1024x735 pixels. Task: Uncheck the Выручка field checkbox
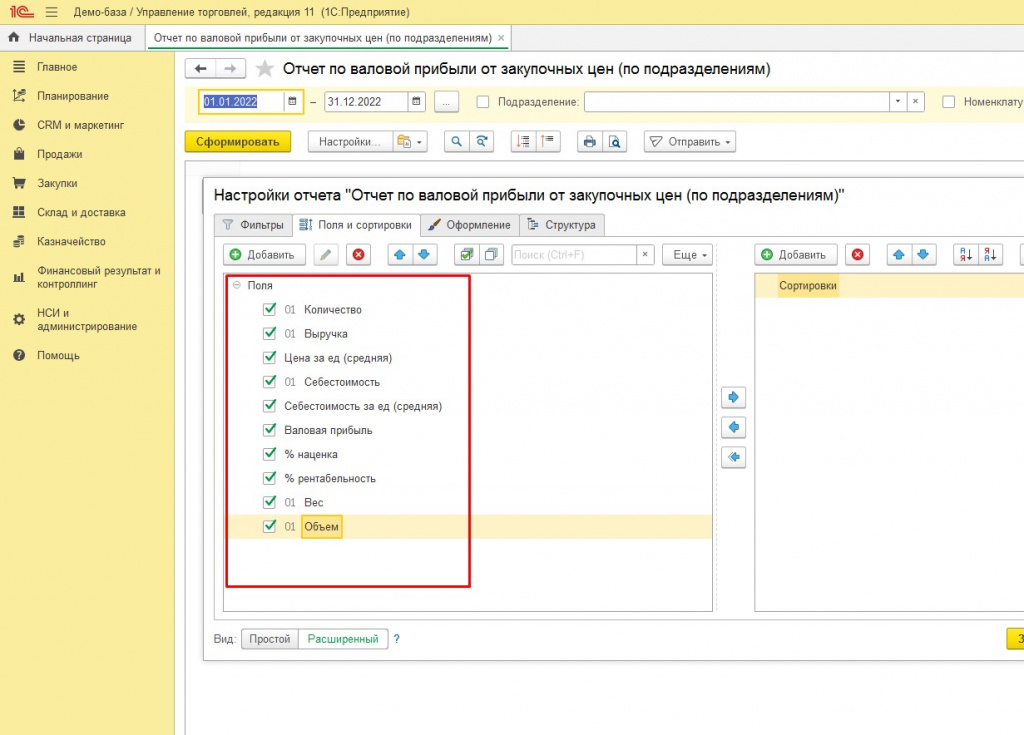pos(269,334)
